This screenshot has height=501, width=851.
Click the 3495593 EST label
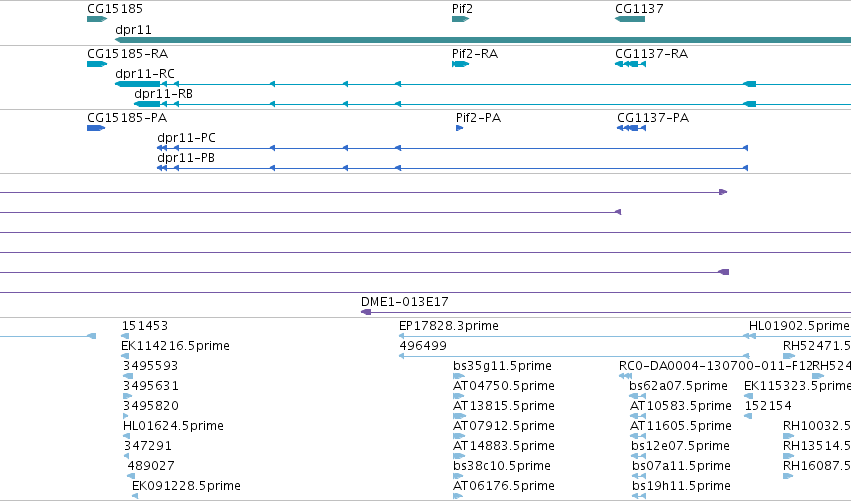point(150,366)
